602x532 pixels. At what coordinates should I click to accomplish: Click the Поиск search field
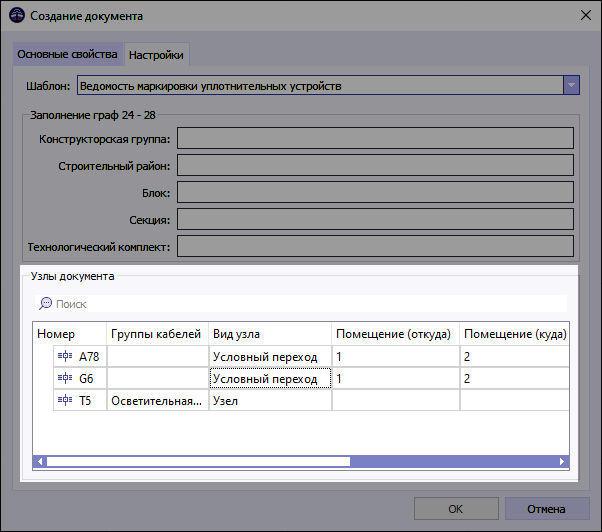pos(301,304)
